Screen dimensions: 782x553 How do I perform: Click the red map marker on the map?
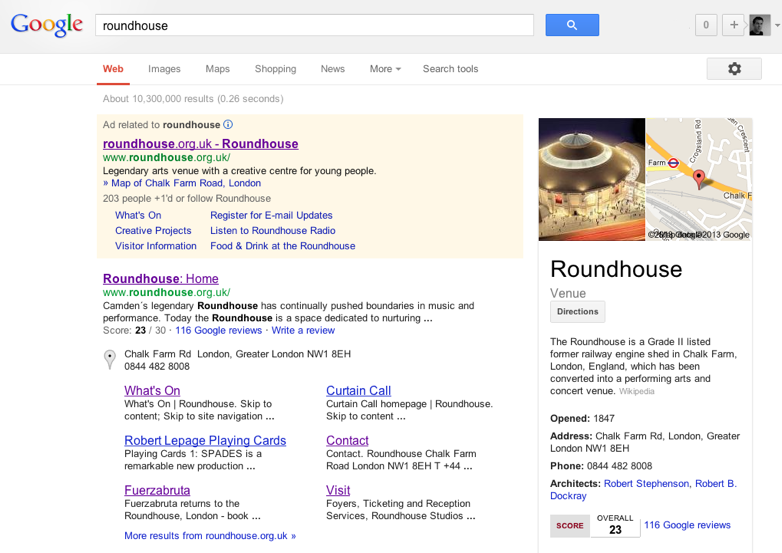click(x=699, y=179)
